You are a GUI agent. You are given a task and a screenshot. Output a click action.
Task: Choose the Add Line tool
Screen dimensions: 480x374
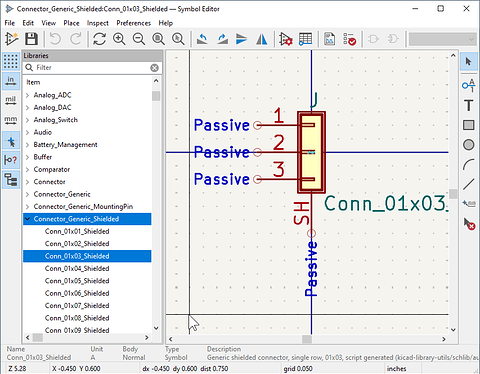coord(469,184)
